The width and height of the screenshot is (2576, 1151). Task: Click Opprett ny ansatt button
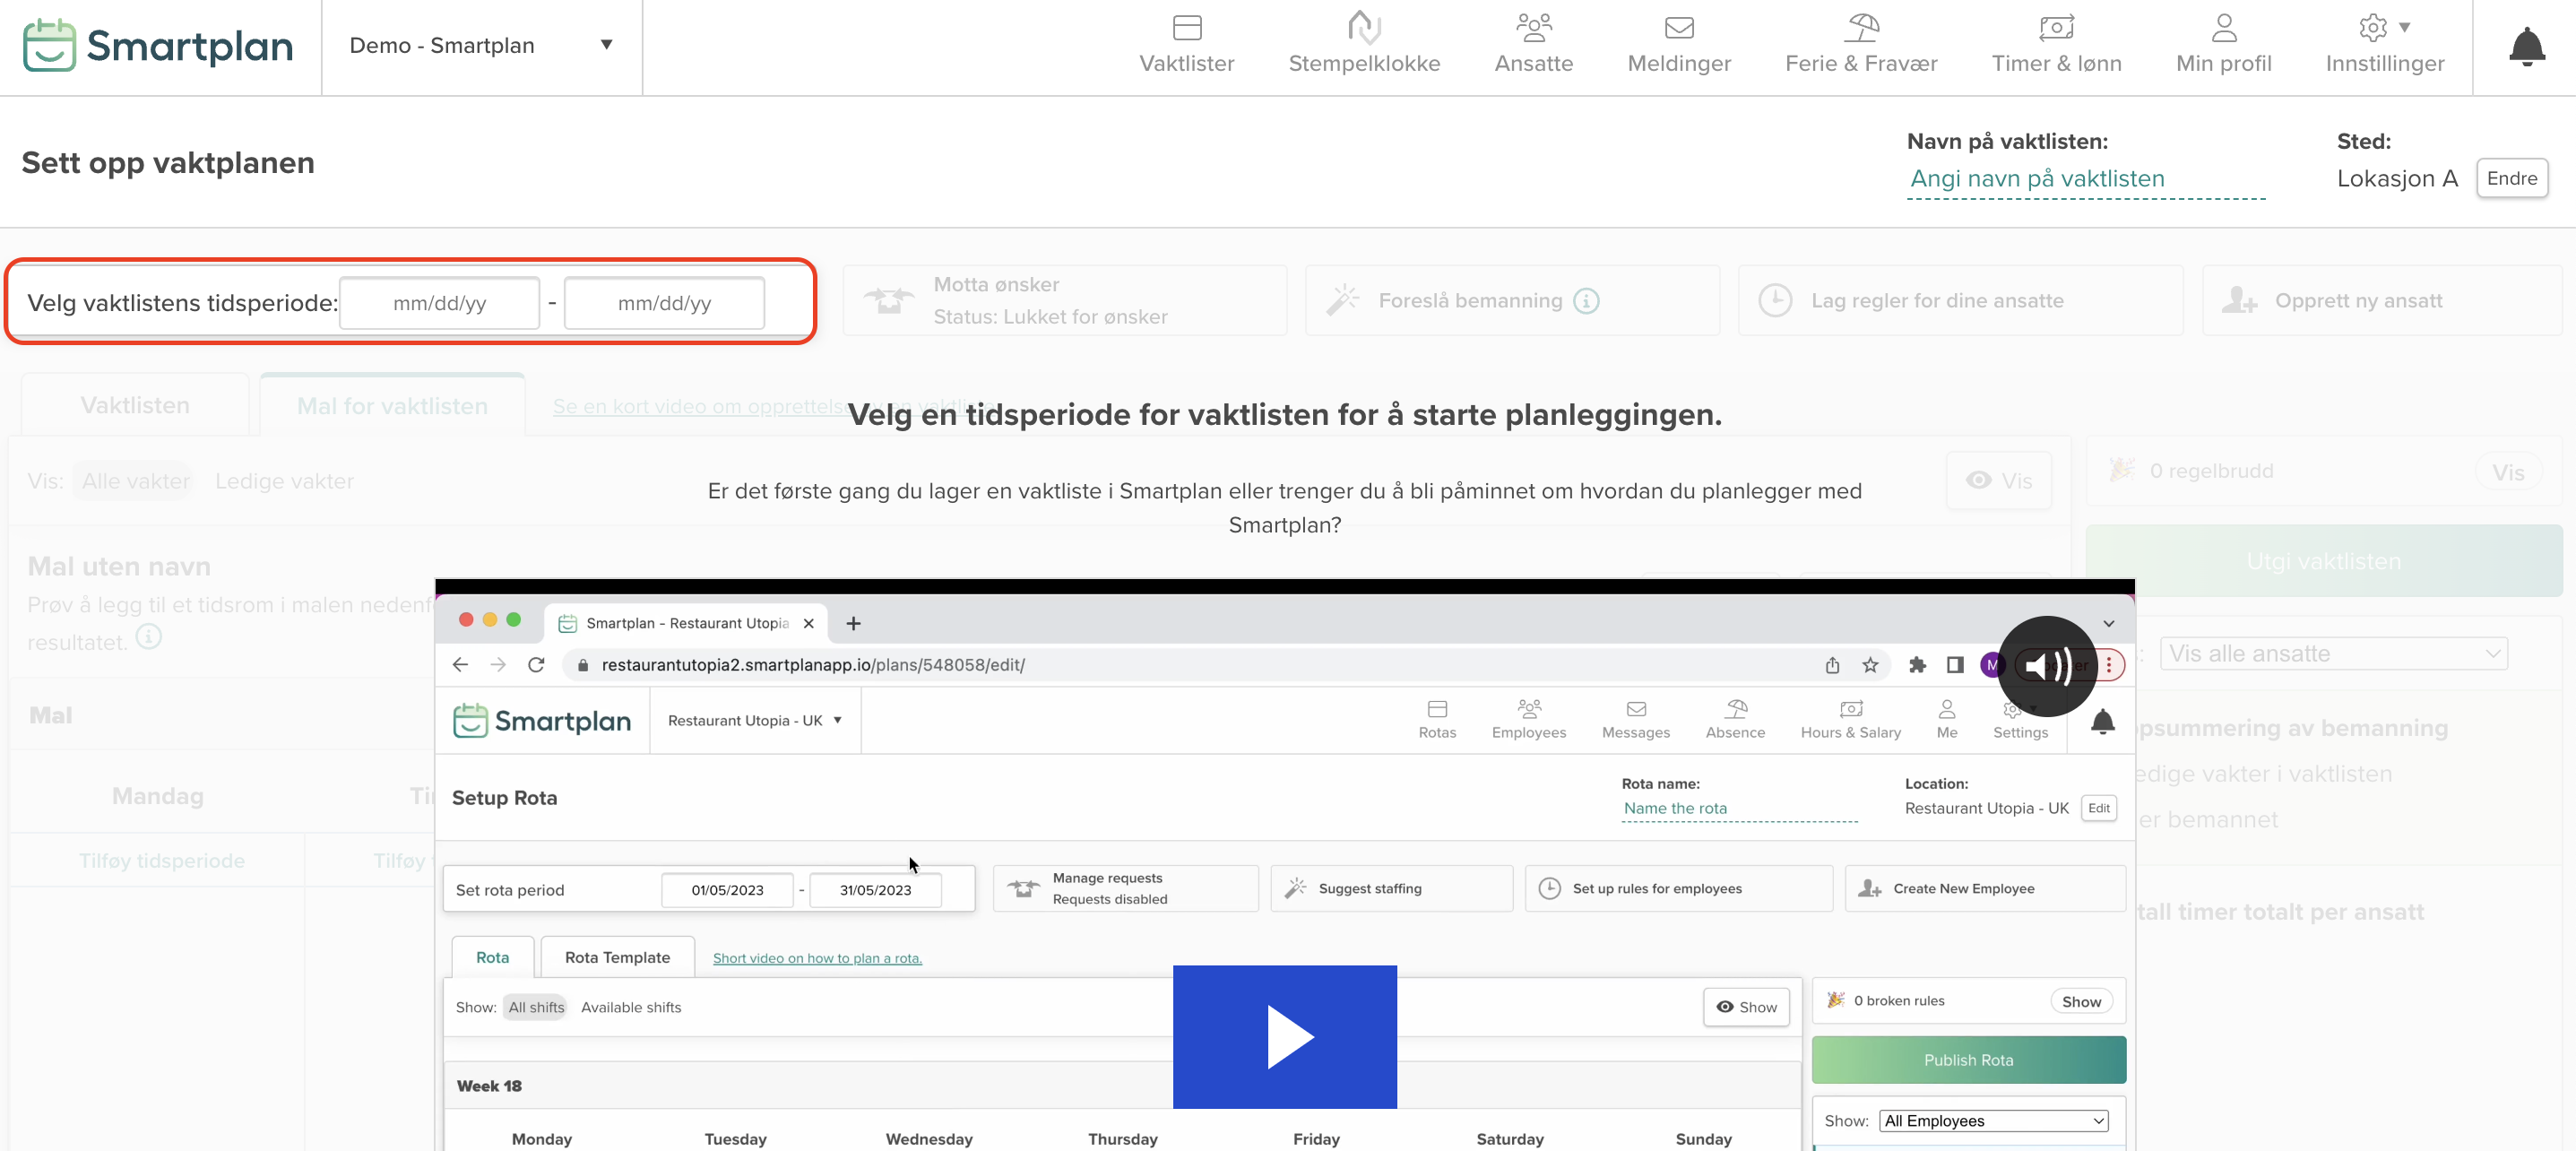[x=2381, y=300]
